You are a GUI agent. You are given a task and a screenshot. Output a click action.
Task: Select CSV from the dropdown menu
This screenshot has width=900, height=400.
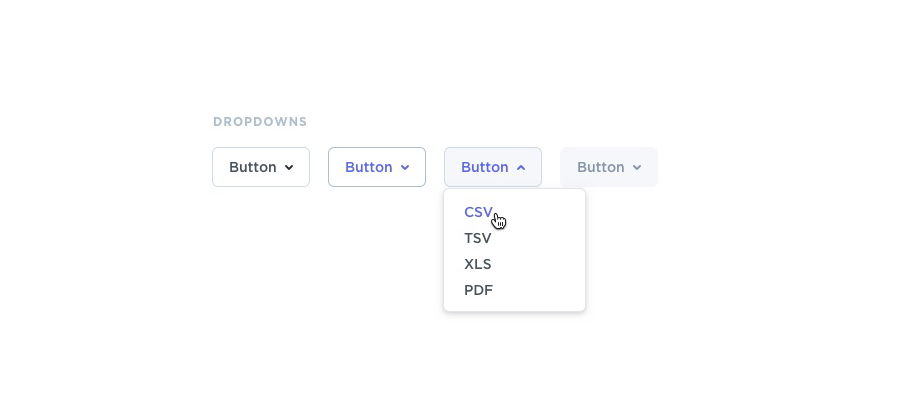coord(478,212)
